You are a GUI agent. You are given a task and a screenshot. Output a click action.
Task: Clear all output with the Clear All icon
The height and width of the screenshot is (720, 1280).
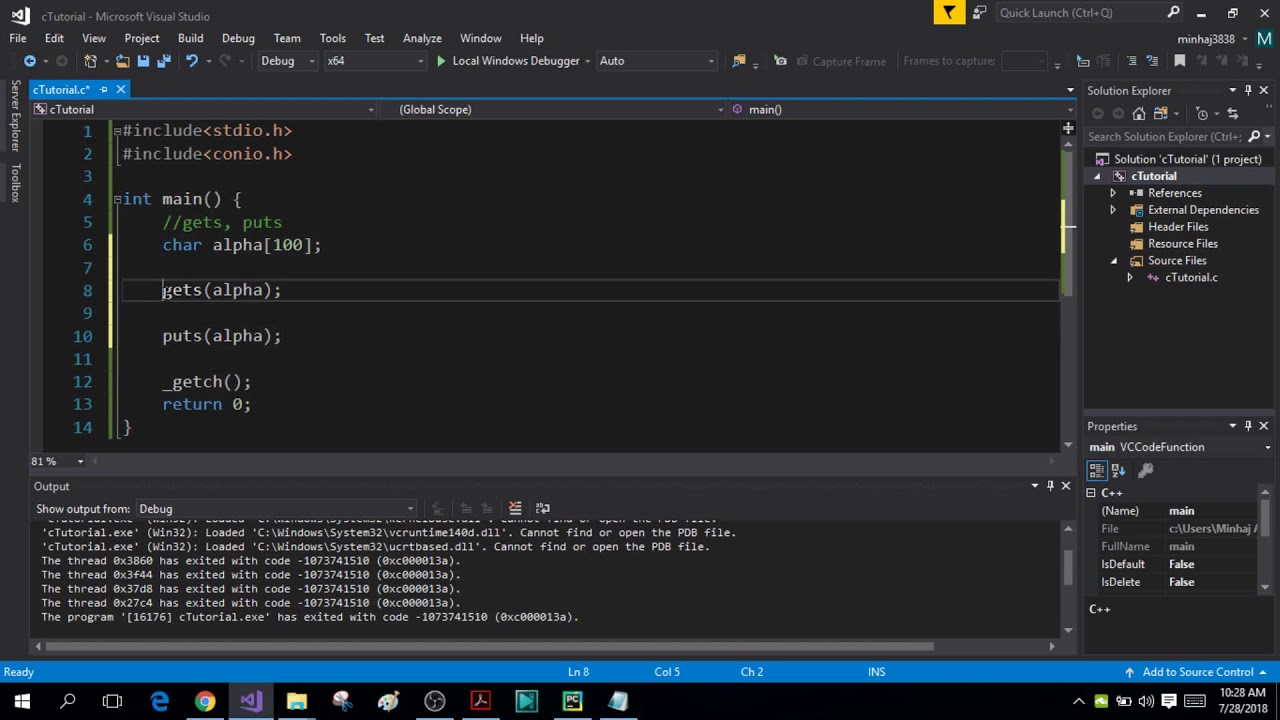[515, 508]
